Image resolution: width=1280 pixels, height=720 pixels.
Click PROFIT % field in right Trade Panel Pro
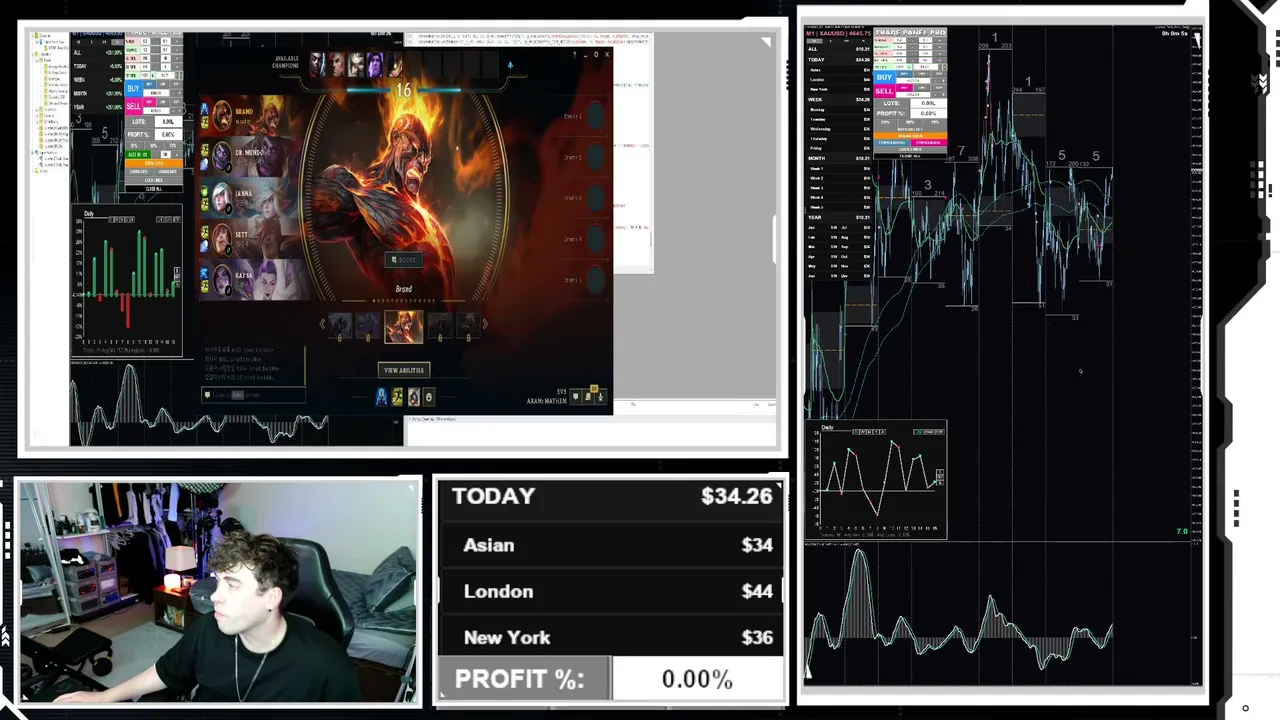point(928,113)
